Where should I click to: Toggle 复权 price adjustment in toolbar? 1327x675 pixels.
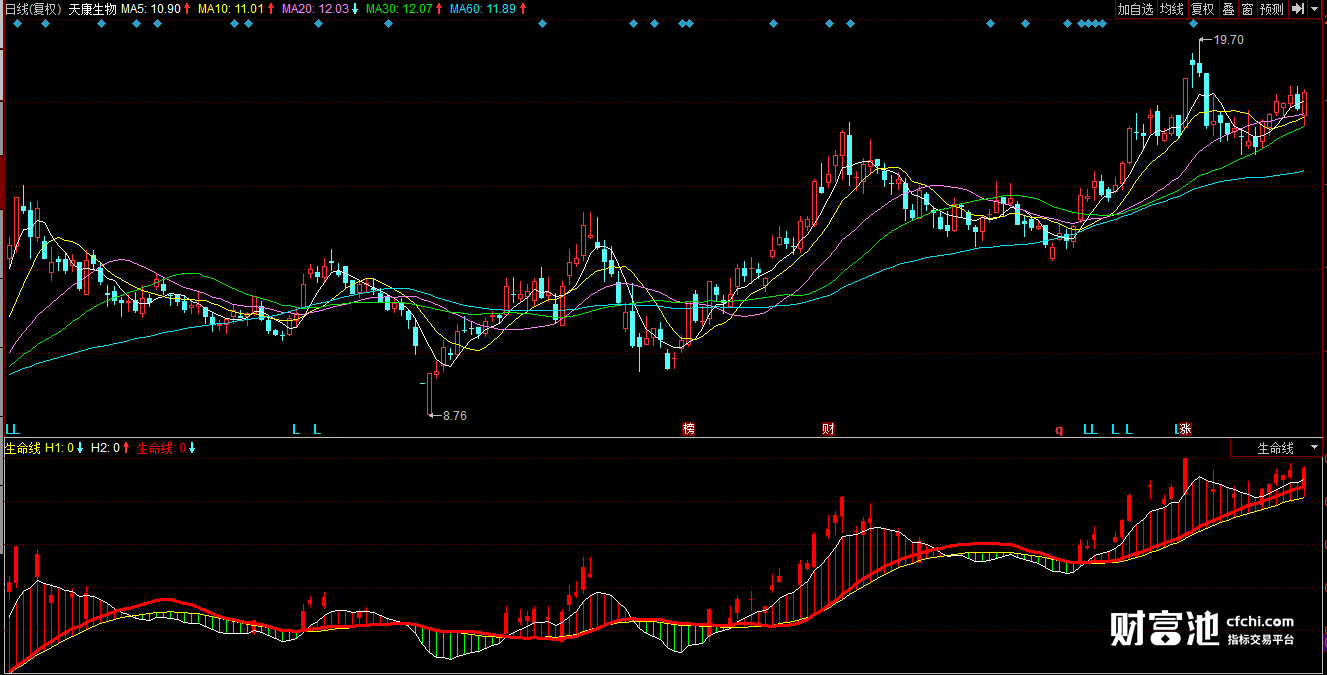point(1202,9)
